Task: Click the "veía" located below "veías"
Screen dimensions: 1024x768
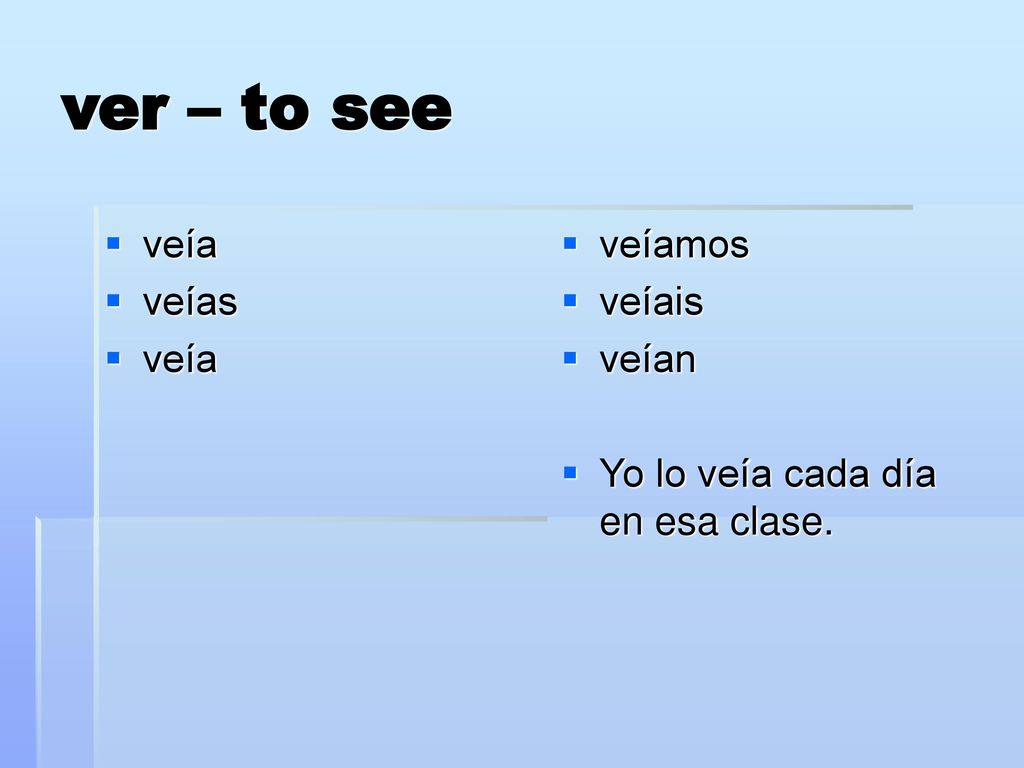Action: (x=180, y=360)
